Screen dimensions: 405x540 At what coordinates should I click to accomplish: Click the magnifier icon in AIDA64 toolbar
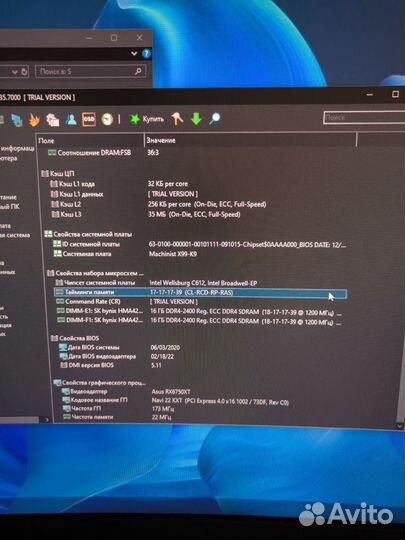215,118
